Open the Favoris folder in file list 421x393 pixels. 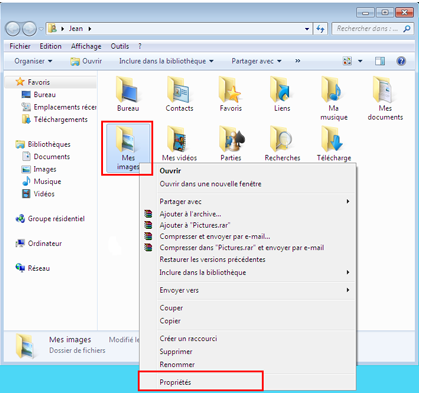(x=231, y=94)
